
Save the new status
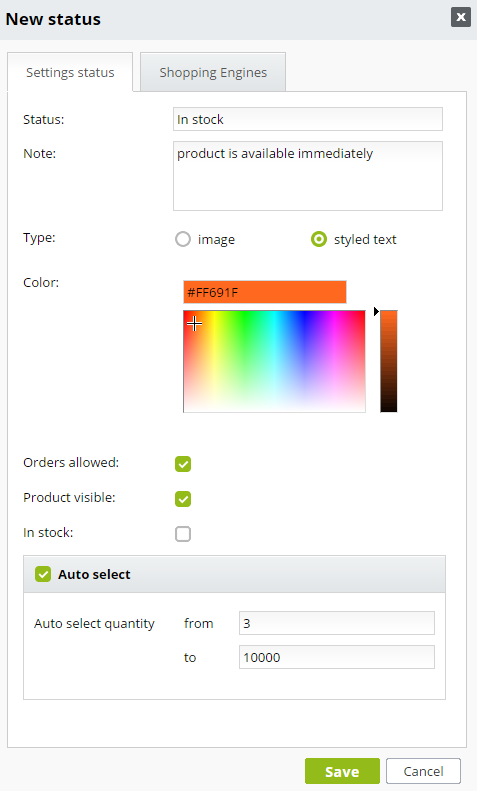pos(342,771)
